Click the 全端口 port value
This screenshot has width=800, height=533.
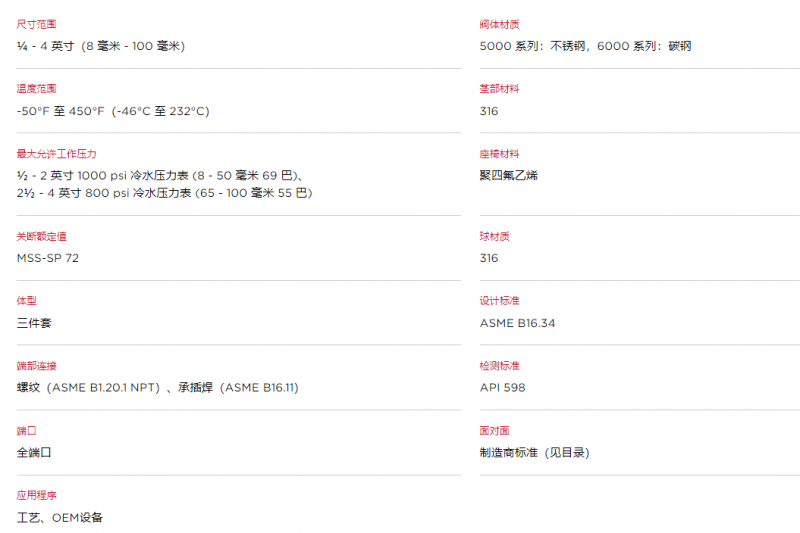tap(34, 452)
